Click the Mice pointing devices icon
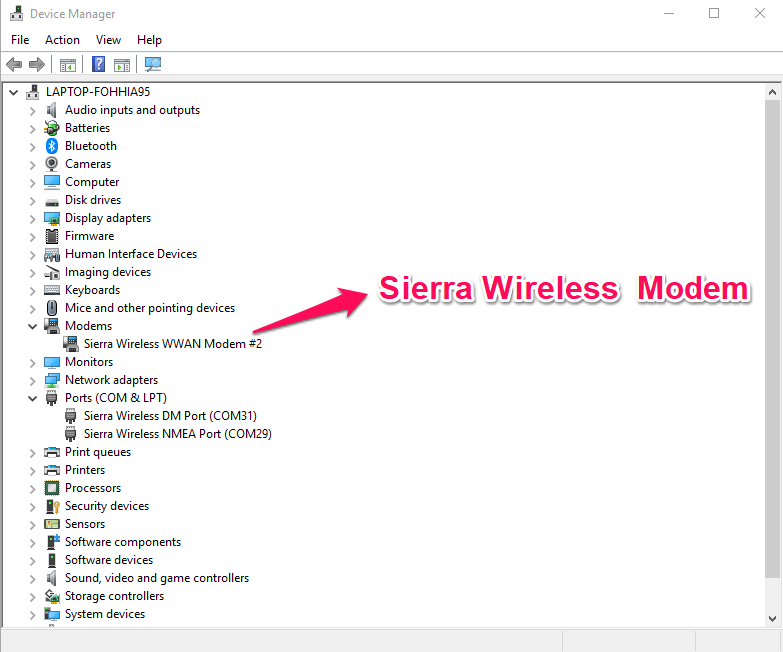The image size is (783, 652). [51, 308]
